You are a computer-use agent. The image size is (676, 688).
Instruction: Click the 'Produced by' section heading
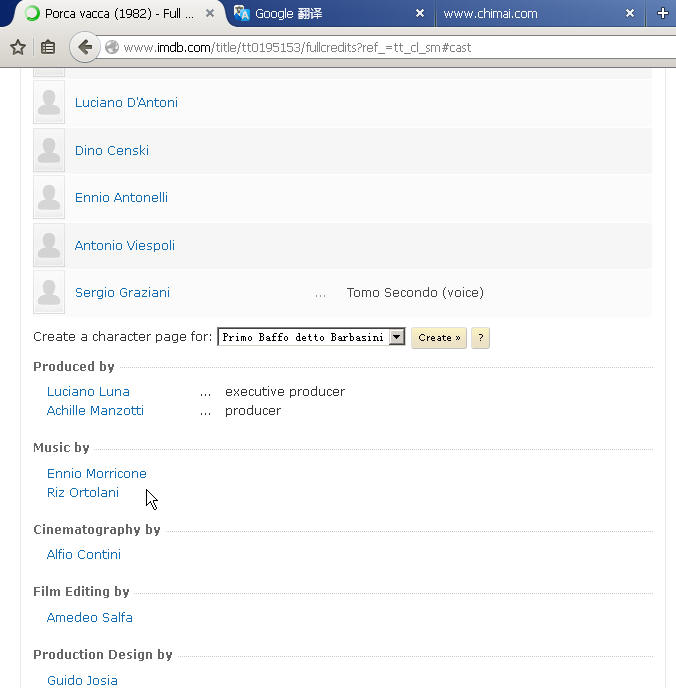pos(74,366)
